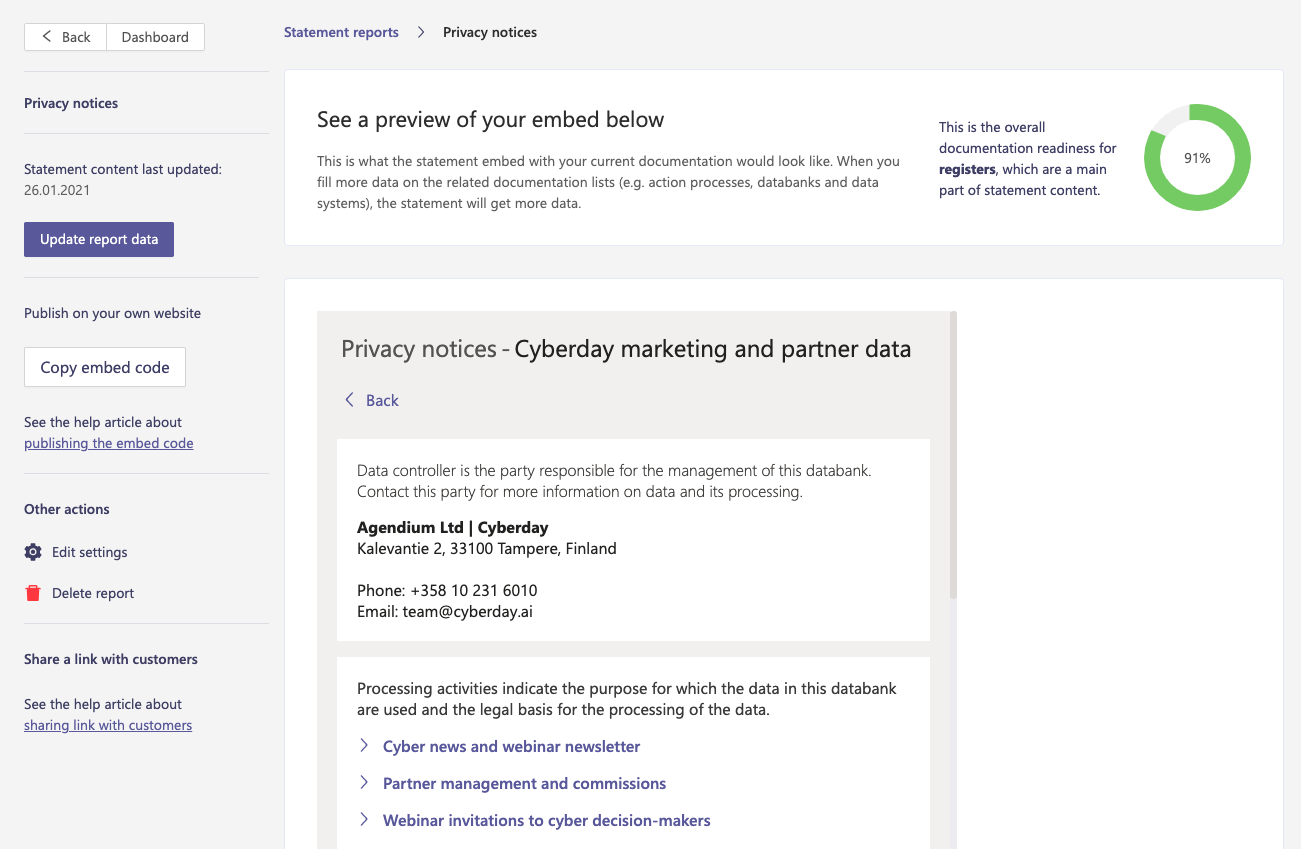
Task: Click the Copy embed code button
Action: pos(105,367)
